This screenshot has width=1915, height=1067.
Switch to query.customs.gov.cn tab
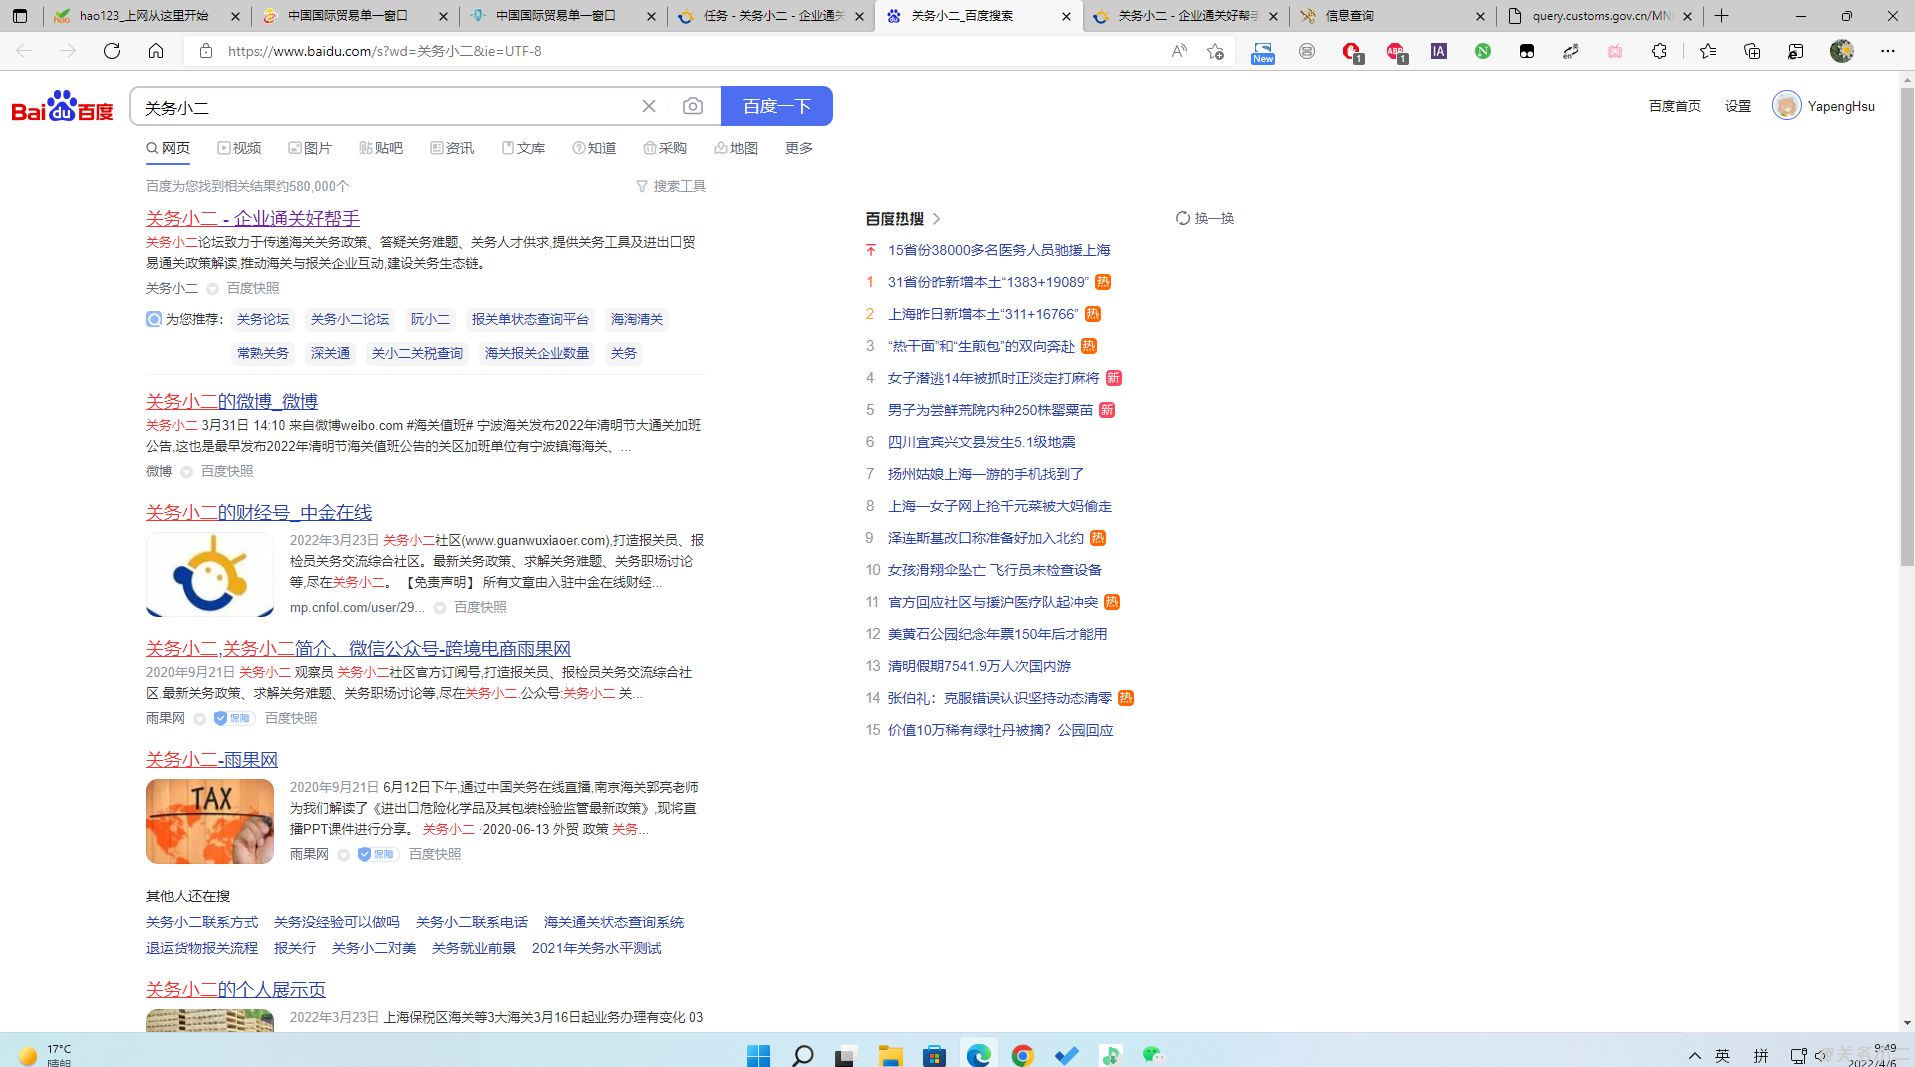[1600, 16]
